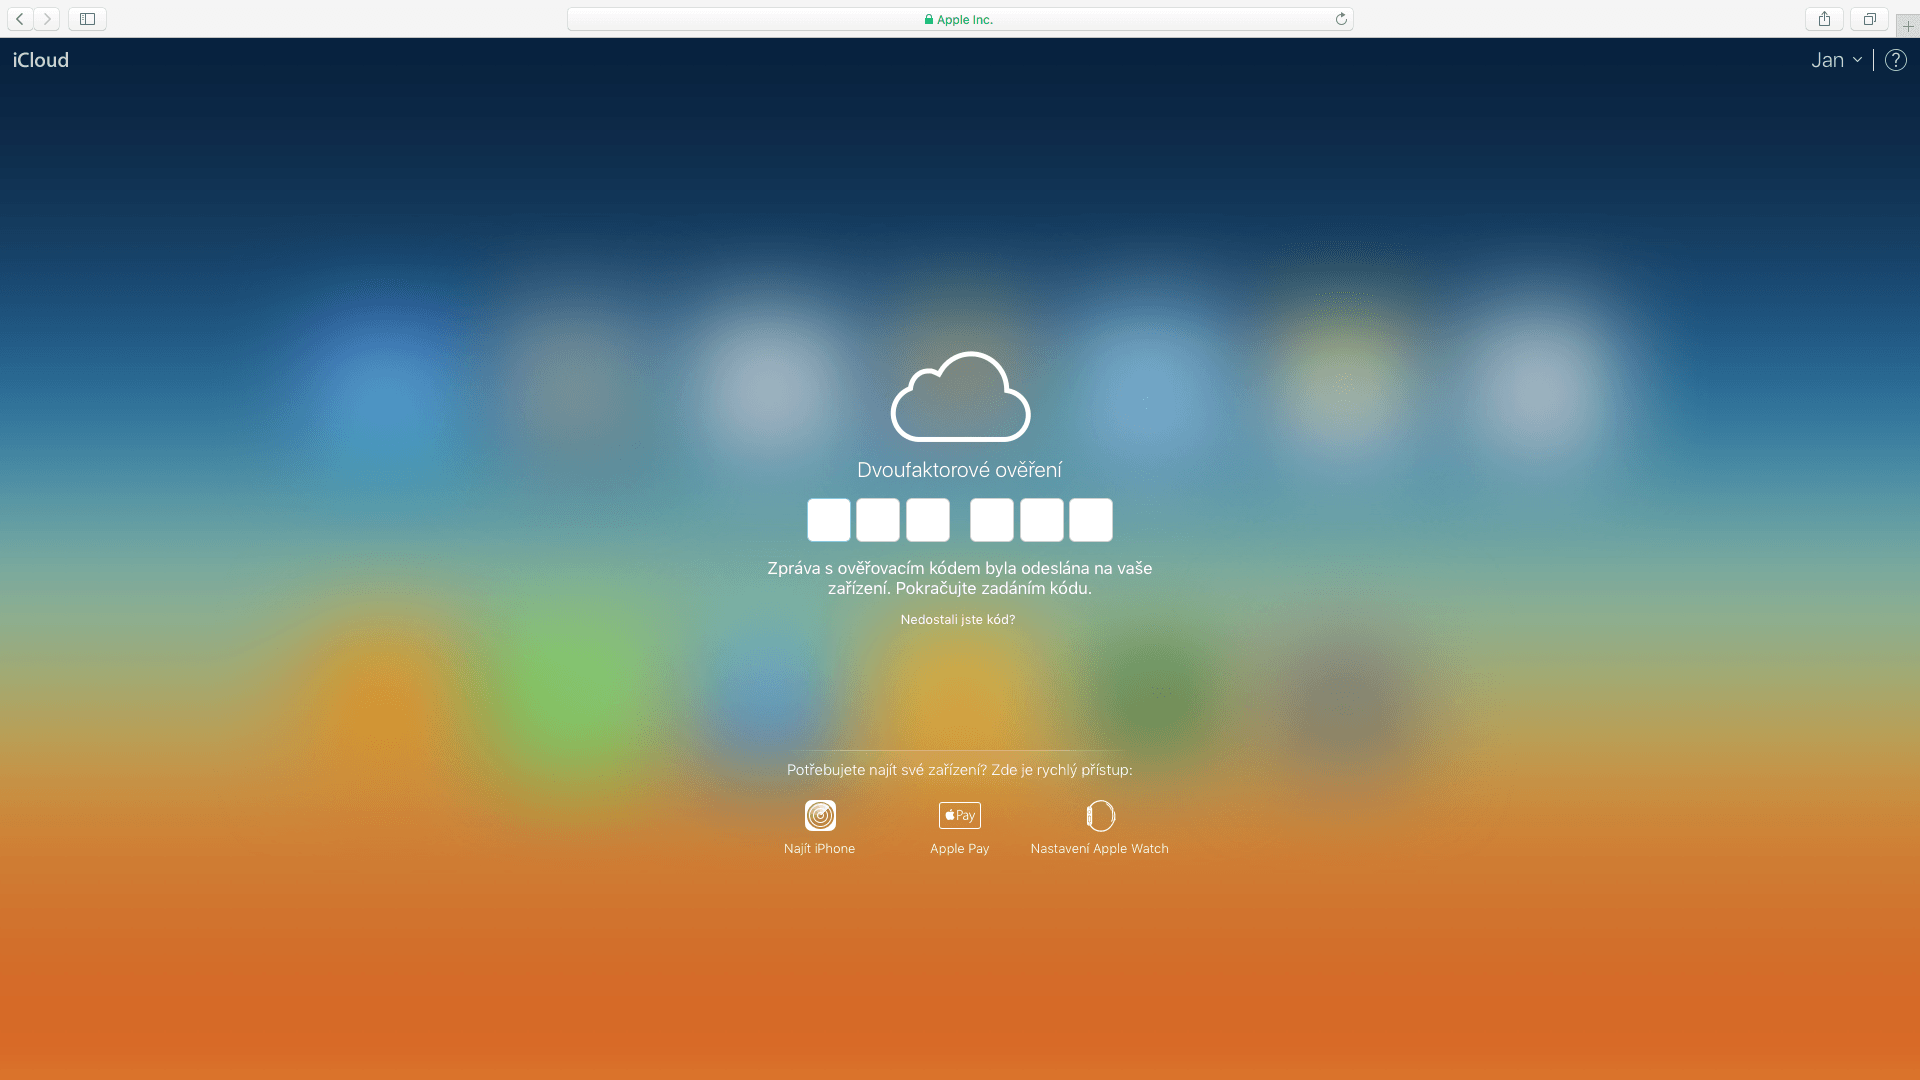Viewport: 1920px width, 1080px height.
Task: Open a new tab with plus button
Action: [1908, 26]
